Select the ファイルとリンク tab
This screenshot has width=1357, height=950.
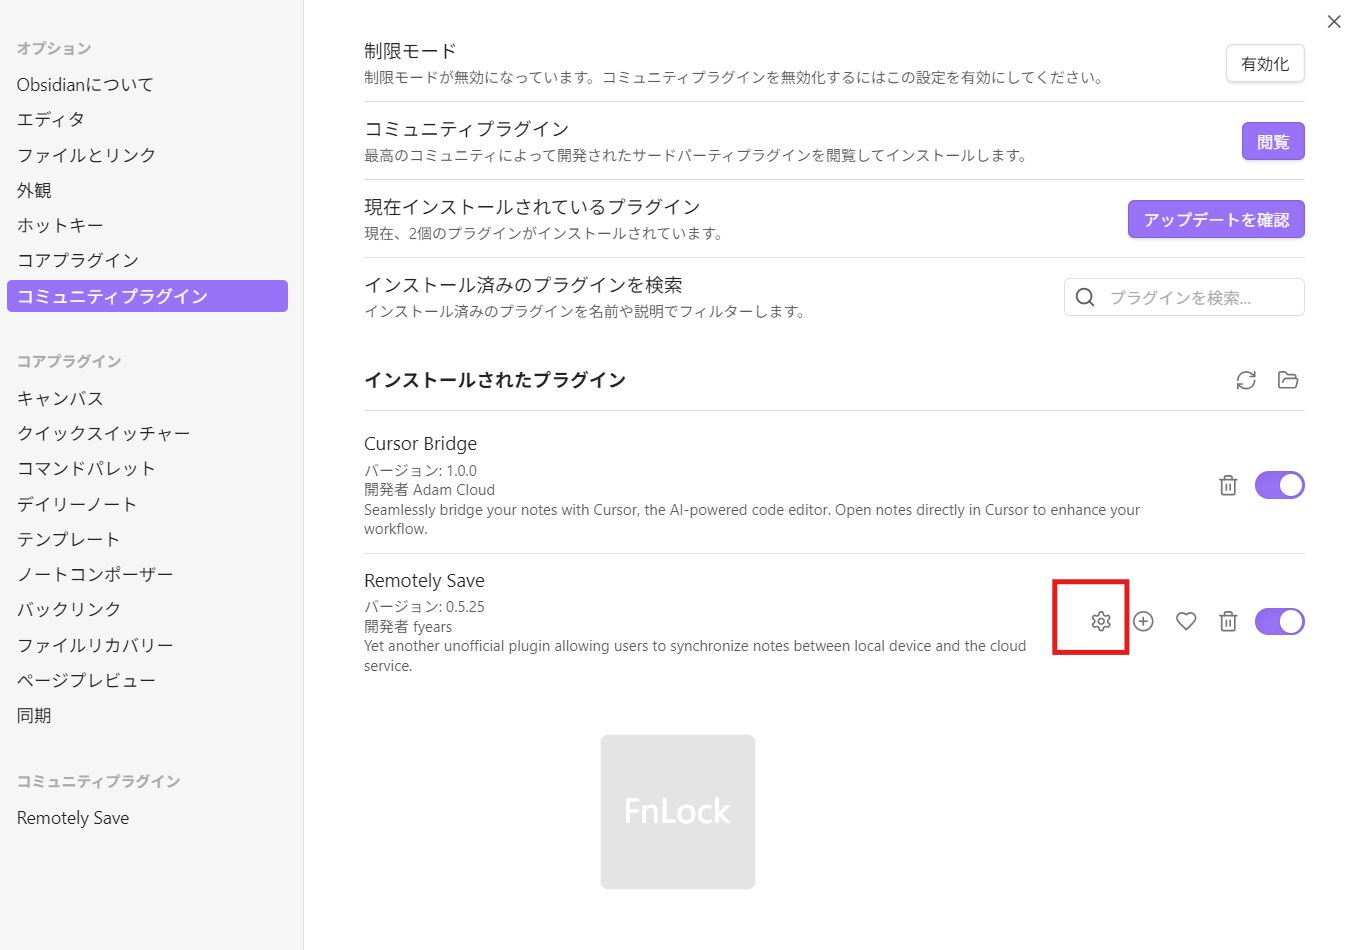click(x=147, y=155)
